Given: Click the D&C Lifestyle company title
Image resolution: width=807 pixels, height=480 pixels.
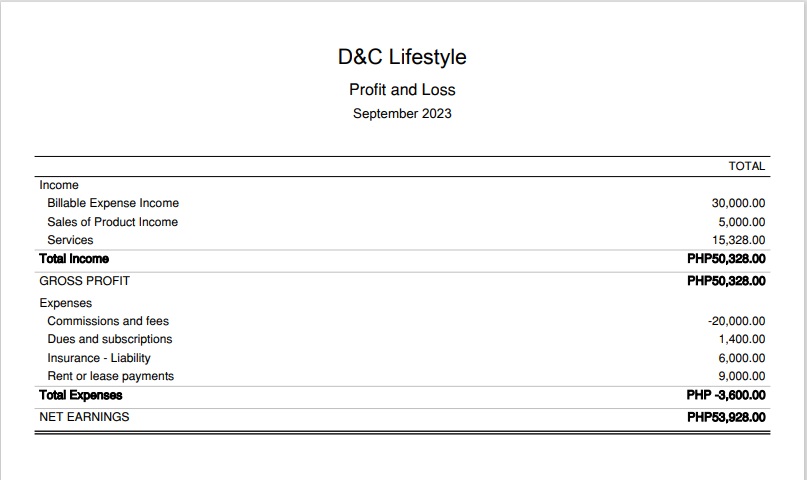Looking at the screenshot, I should [402, 57].
